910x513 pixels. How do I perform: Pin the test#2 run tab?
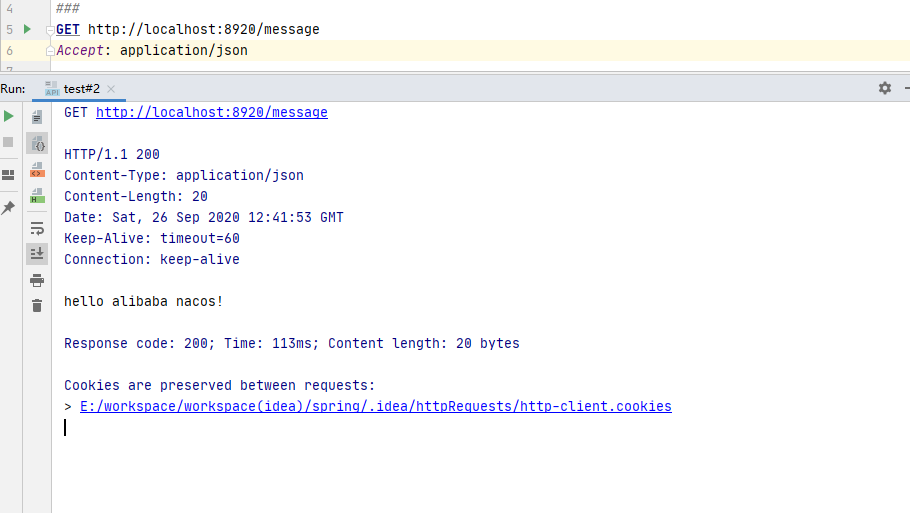point(9,208)
